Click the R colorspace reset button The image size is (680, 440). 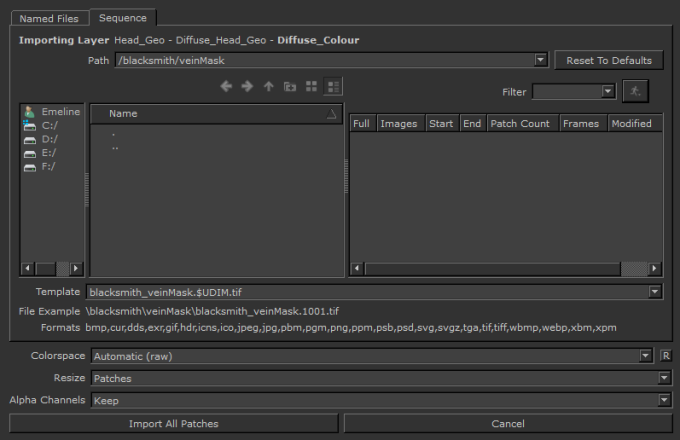coord(665,355)
